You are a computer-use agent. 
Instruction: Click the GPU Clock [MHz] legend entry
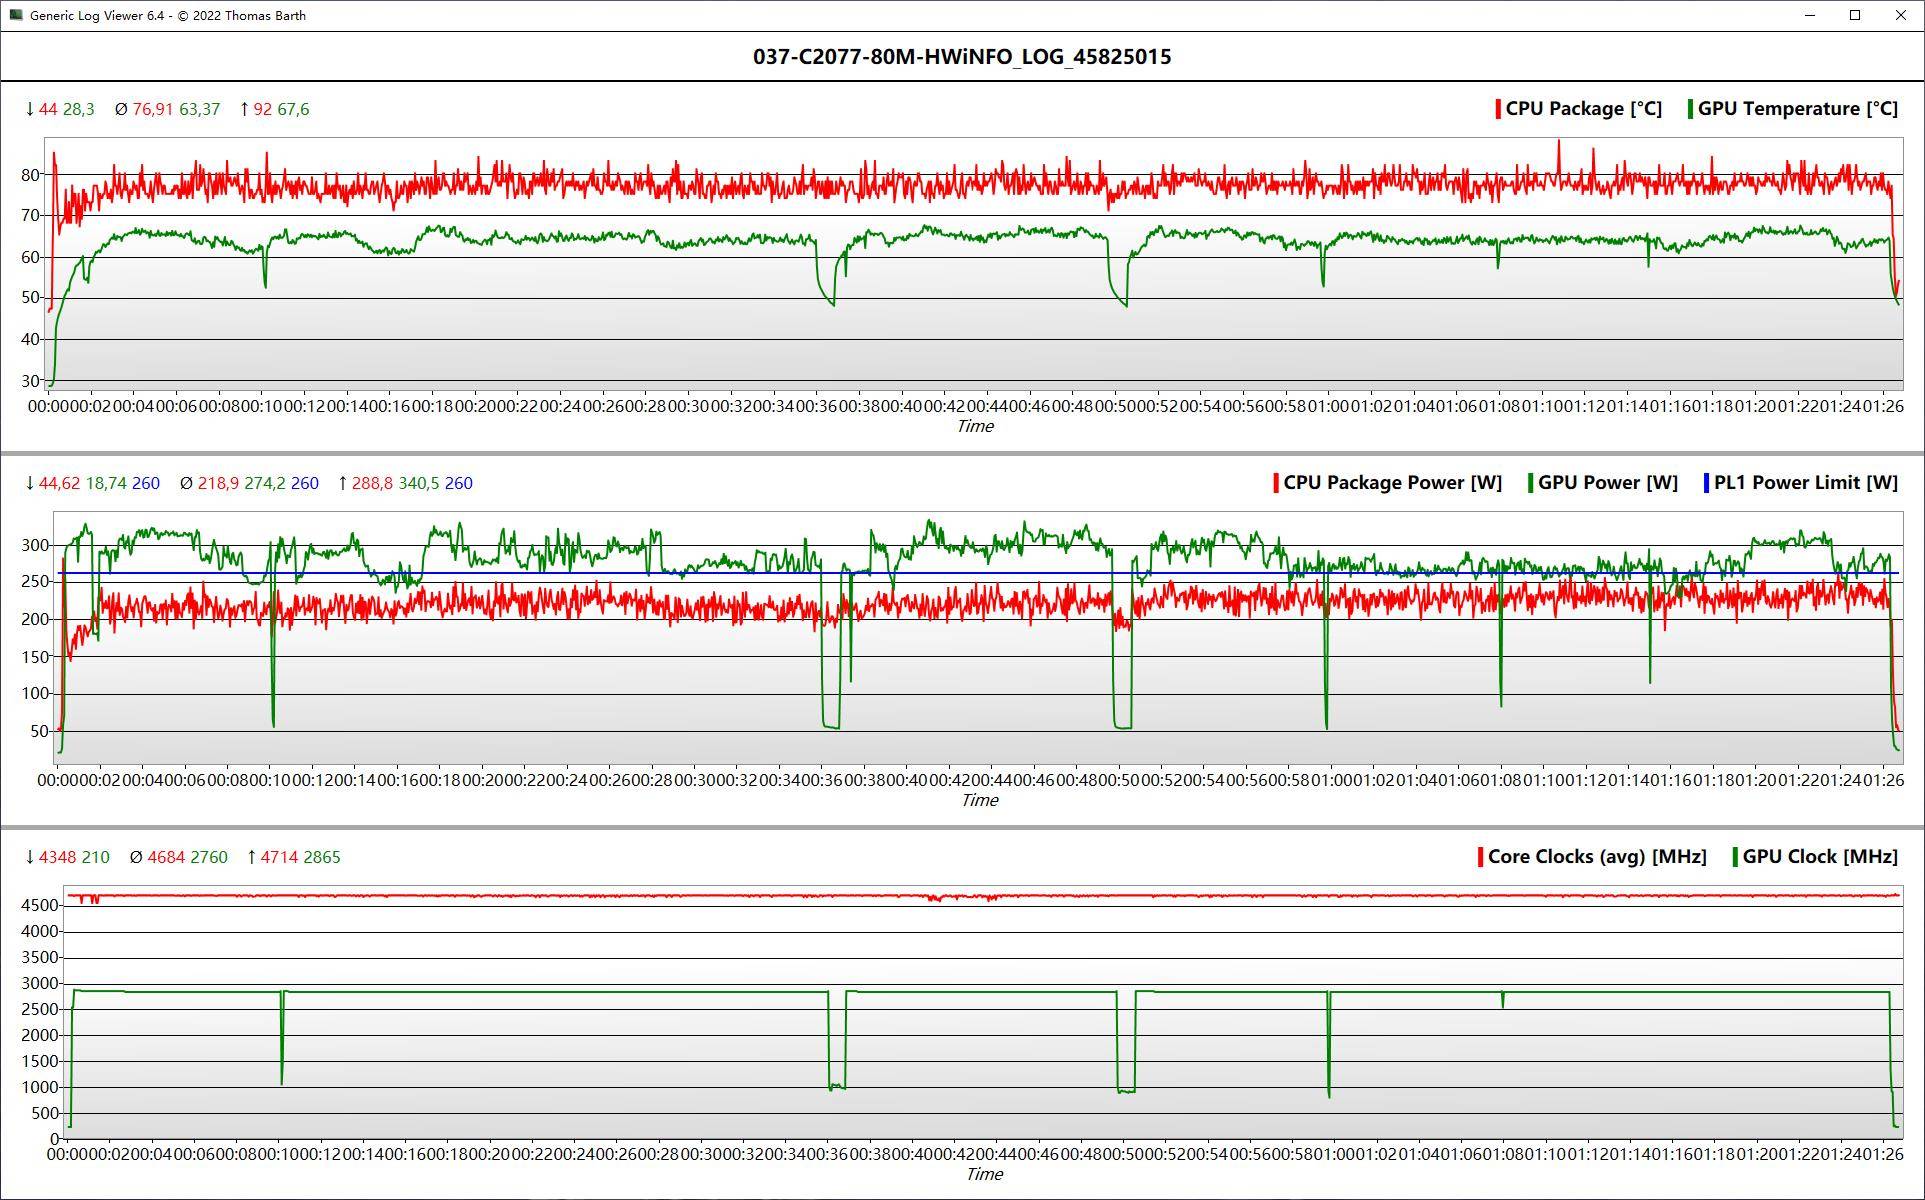(x=1819, y=857)
